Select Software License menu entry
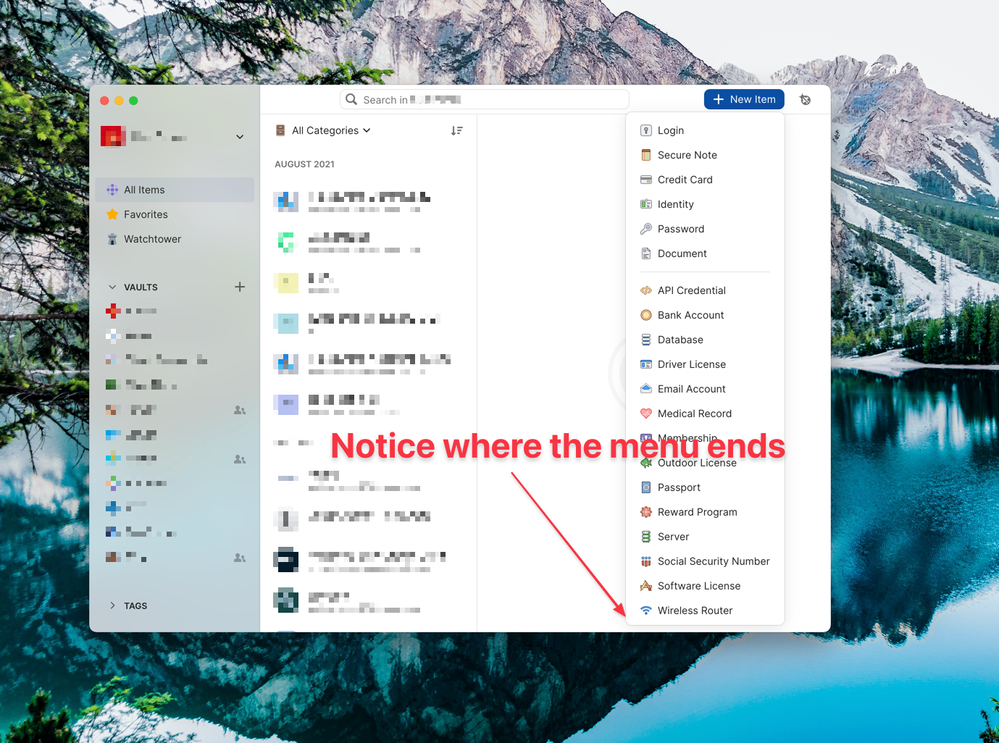The image size is (999, 743). [698, 586]
